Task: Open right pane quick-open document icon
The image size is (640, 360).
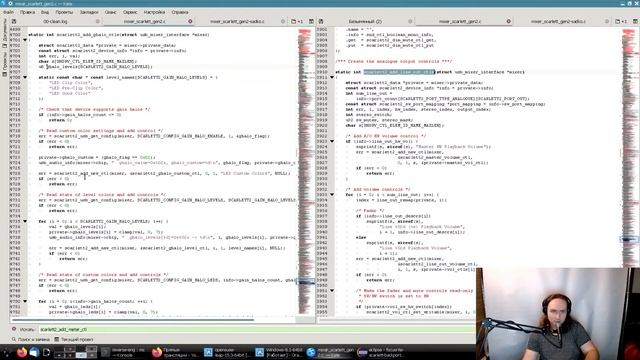Action: click(x=321, y=21)
